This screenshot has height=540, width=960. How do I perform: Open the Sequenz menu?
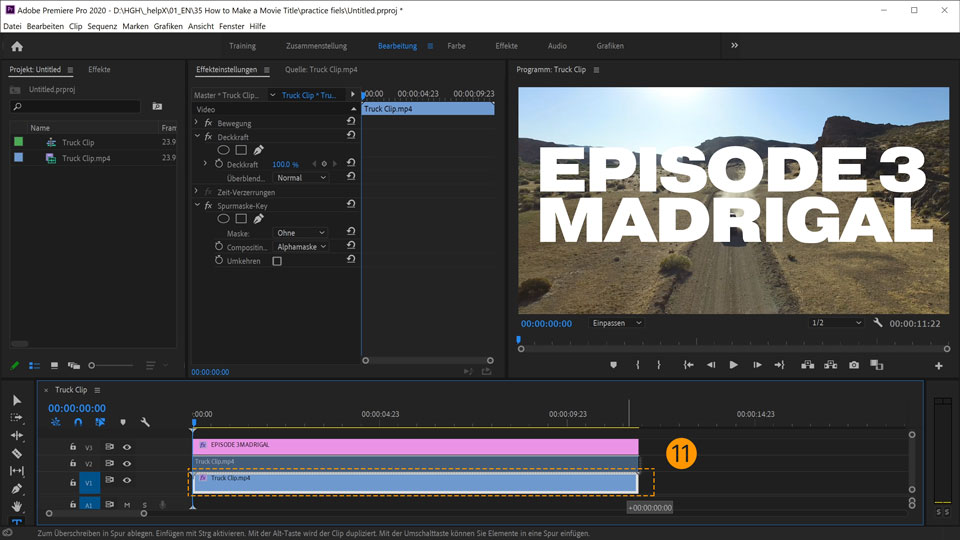(x=101, y=26)
